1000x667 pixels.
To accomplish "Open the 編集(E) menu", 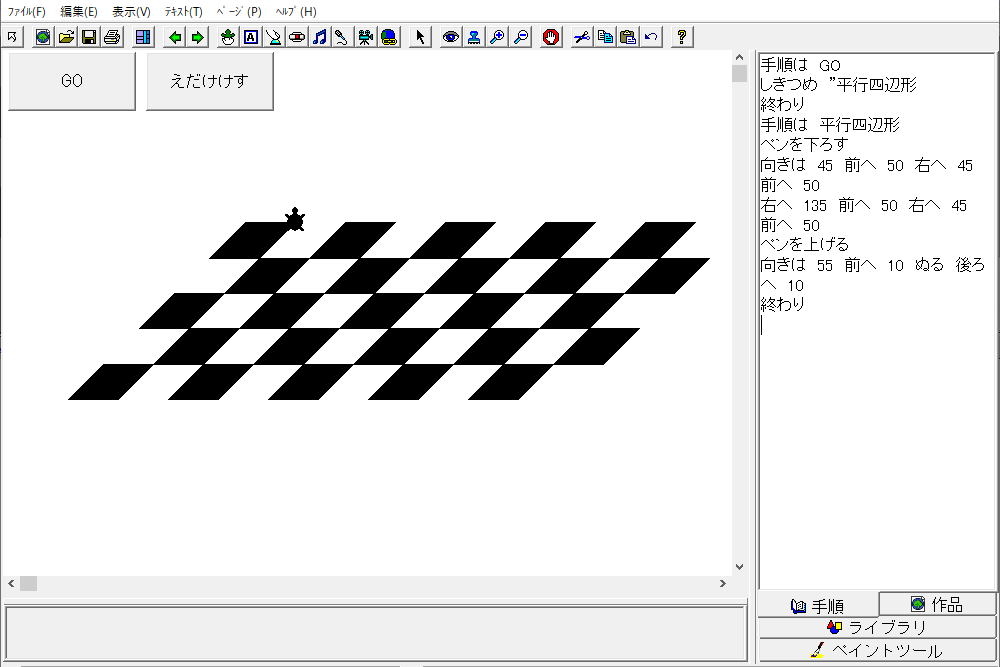I will 79,11.
